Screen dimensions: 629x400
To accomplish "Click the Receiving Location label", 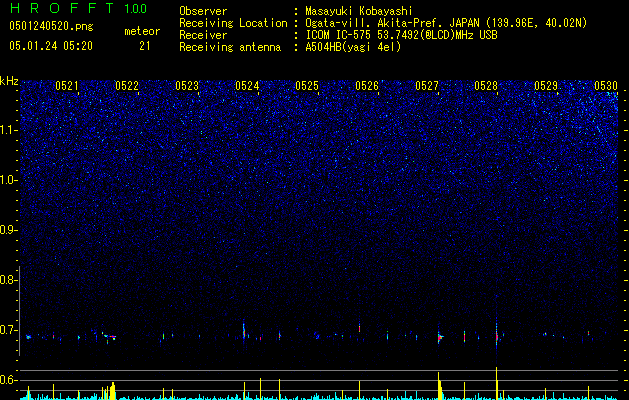I will [x=233, y=23].
